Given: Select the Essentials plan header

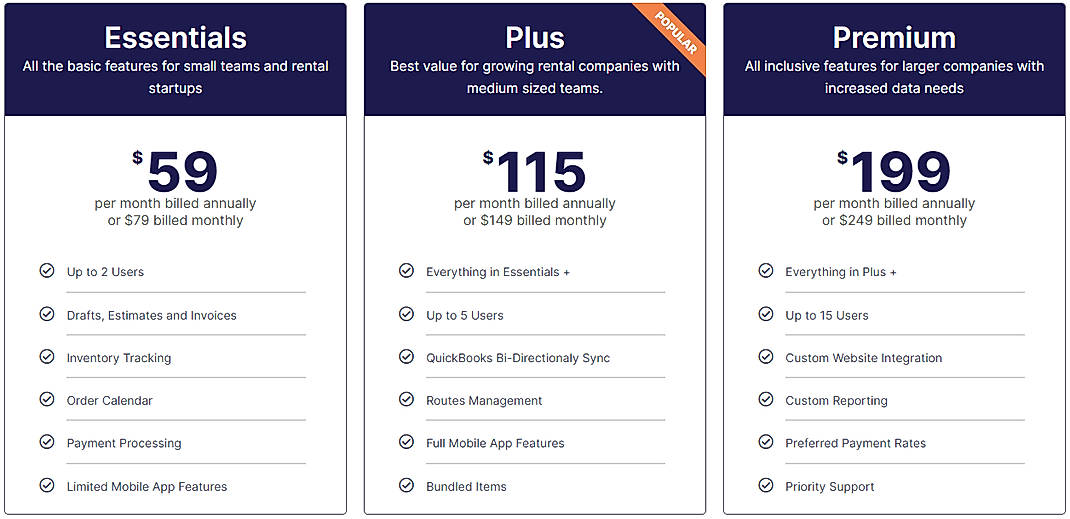Looking at the screenshot, I should click(x=175, y=38).
